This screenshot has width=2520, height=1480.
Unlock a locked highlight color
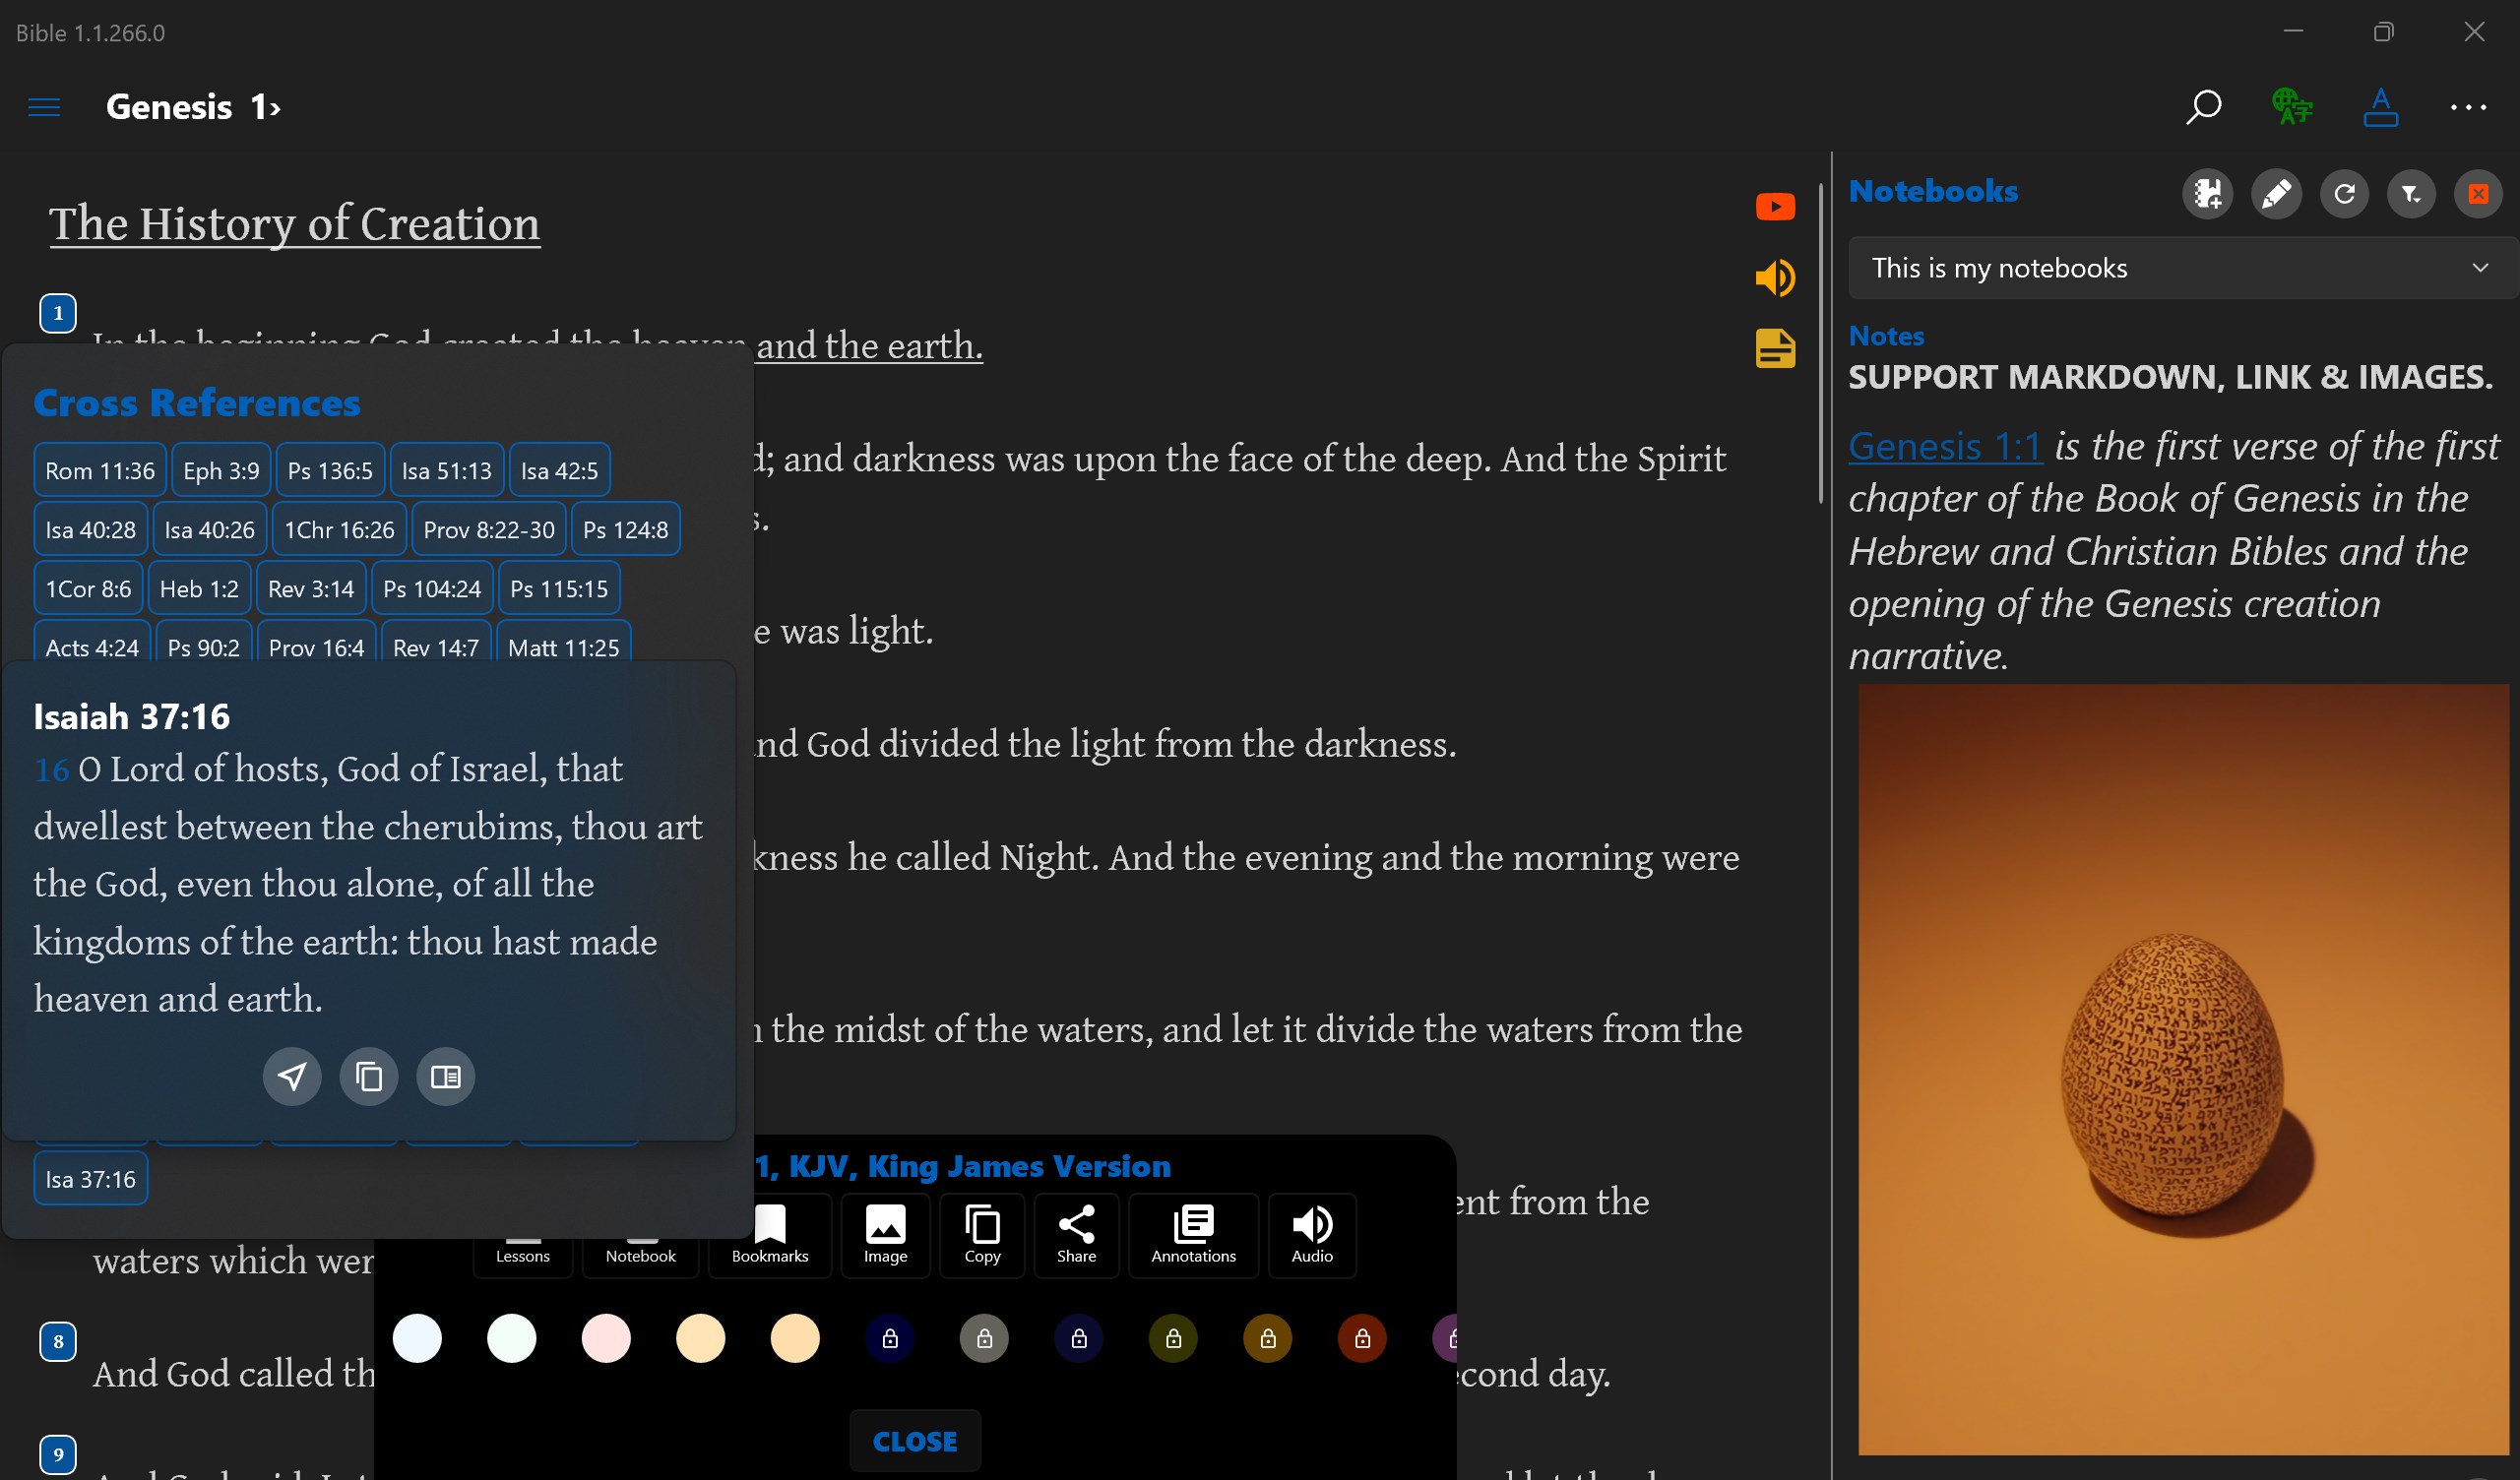(x=890, y=1338)
